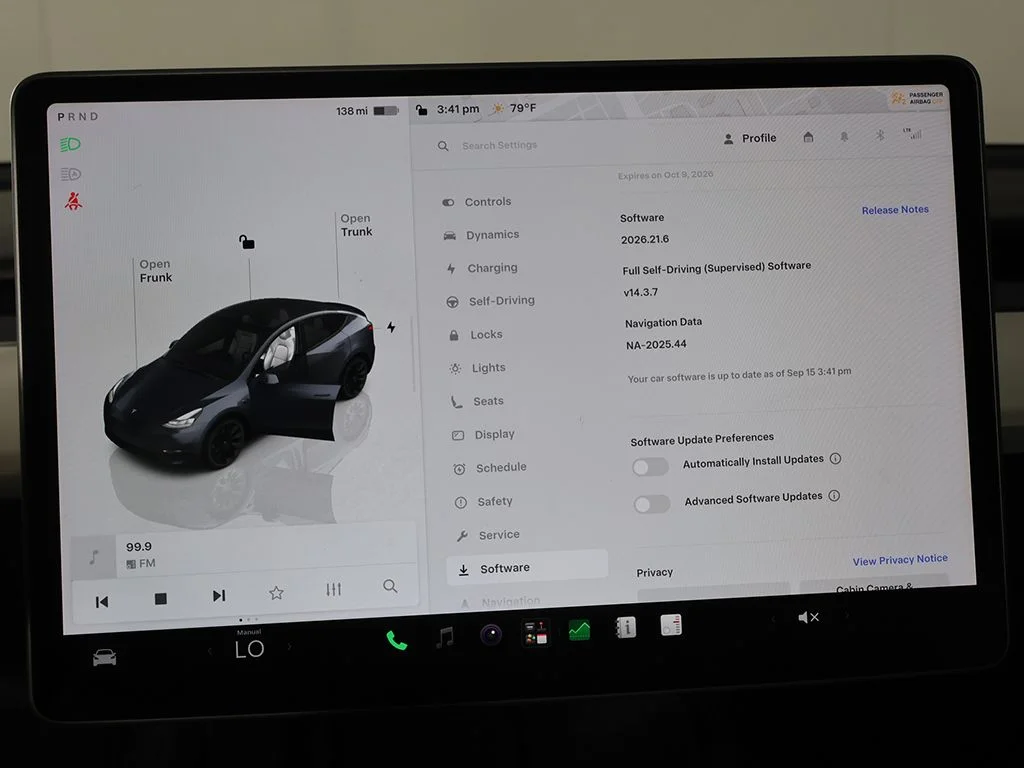Open Charging settings menu
This screenshot has height=768, width=1024.
pos(482,268)
